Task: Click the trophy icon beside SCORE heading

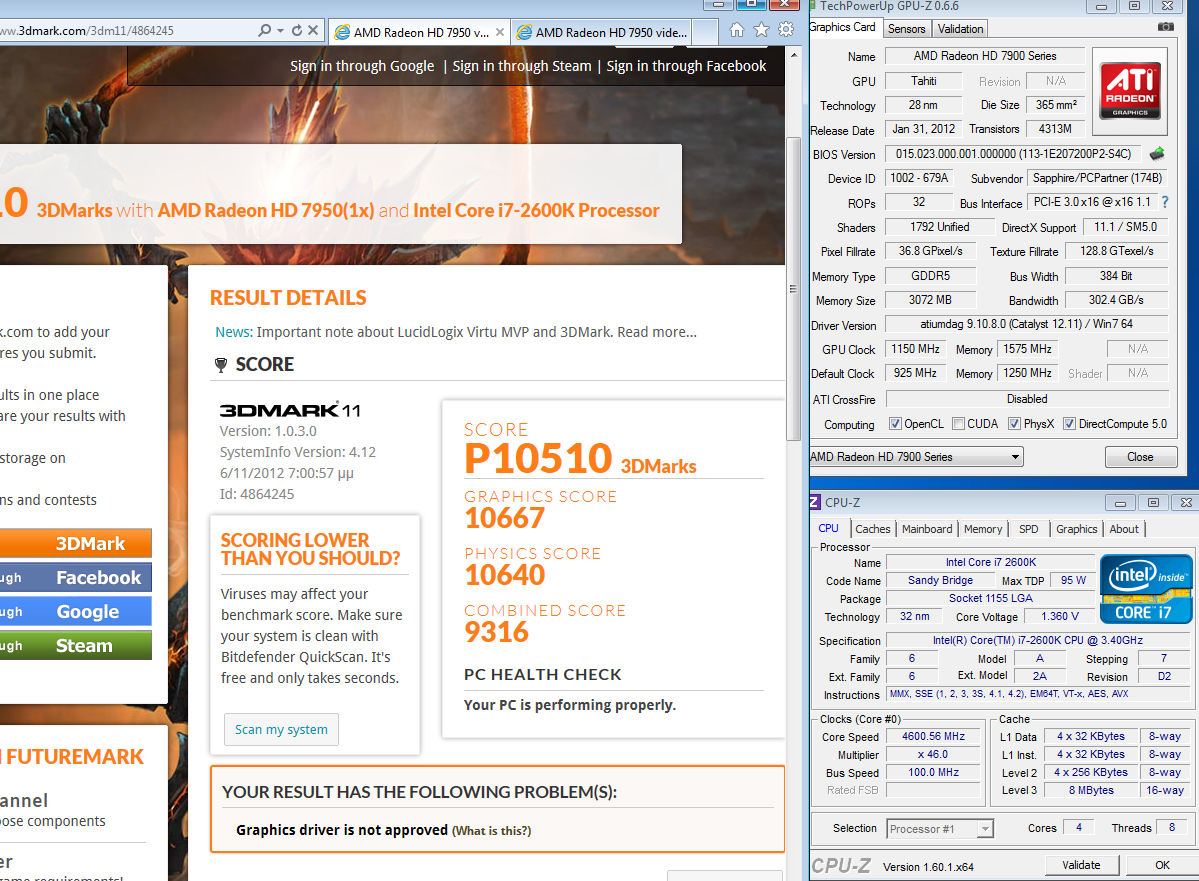Action: tap(221, 365)
